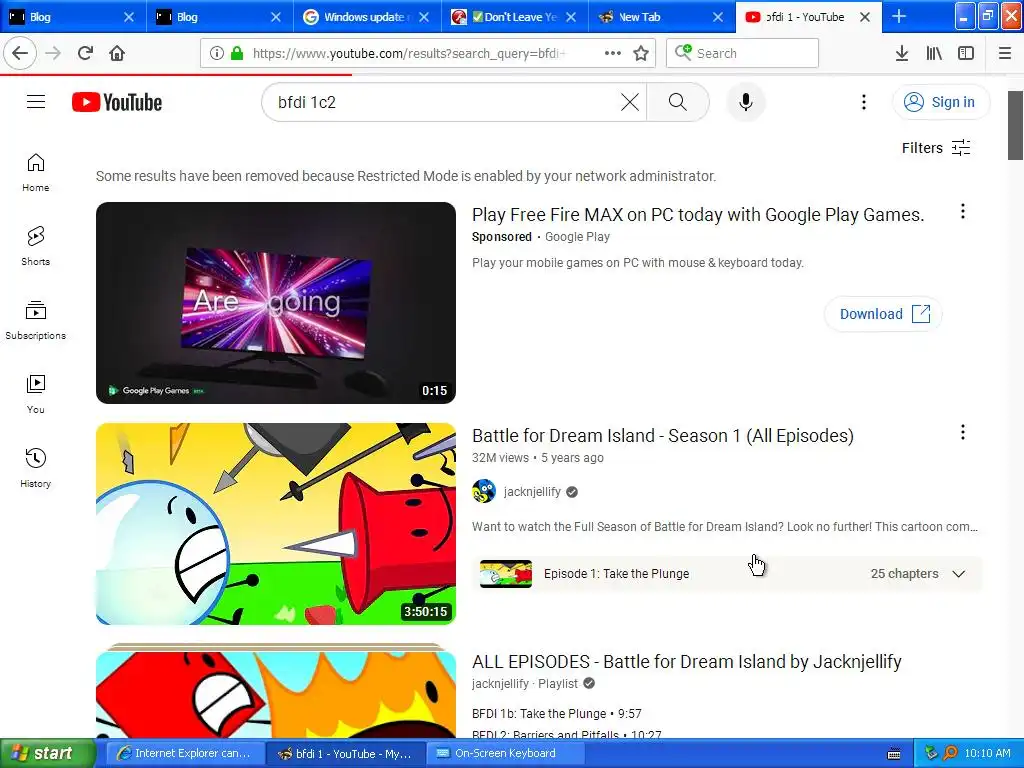Go back with the browser back arrow
Viewport: 1024px width, 768px height.
coord(20,53)
